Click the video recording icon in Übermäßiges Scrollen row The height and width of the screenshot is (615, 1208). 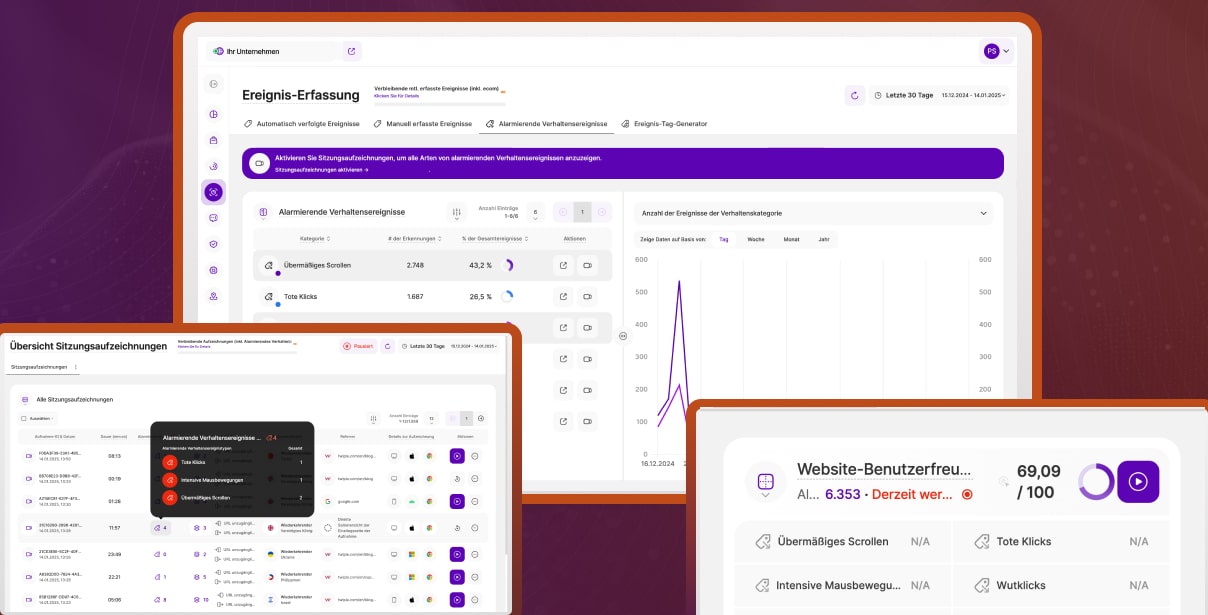coord(587,266)
